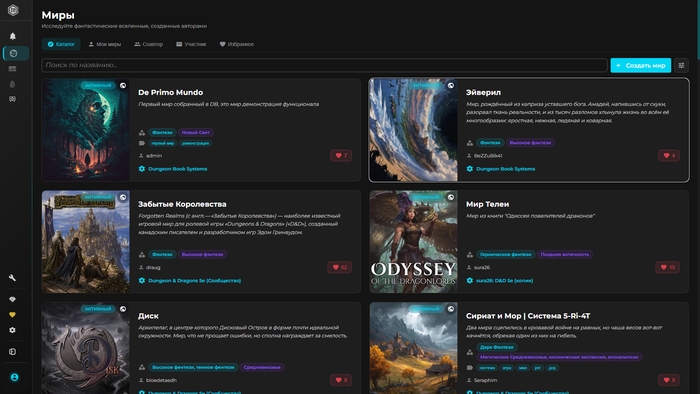Screen dimensions: 700x394
Task: Click the Новый Свет tag on De Primo Mundo
Action: (196, 133)
